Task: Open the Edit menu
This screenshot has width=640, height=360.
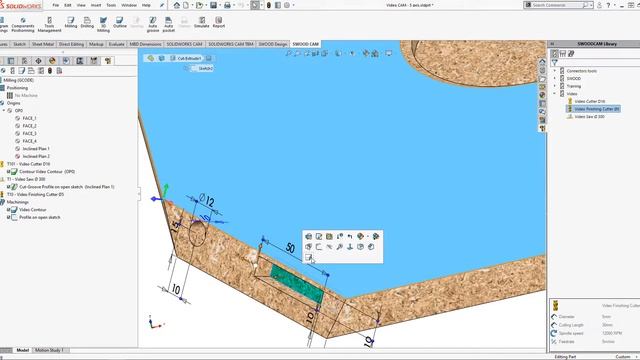Action: point(68,5)
